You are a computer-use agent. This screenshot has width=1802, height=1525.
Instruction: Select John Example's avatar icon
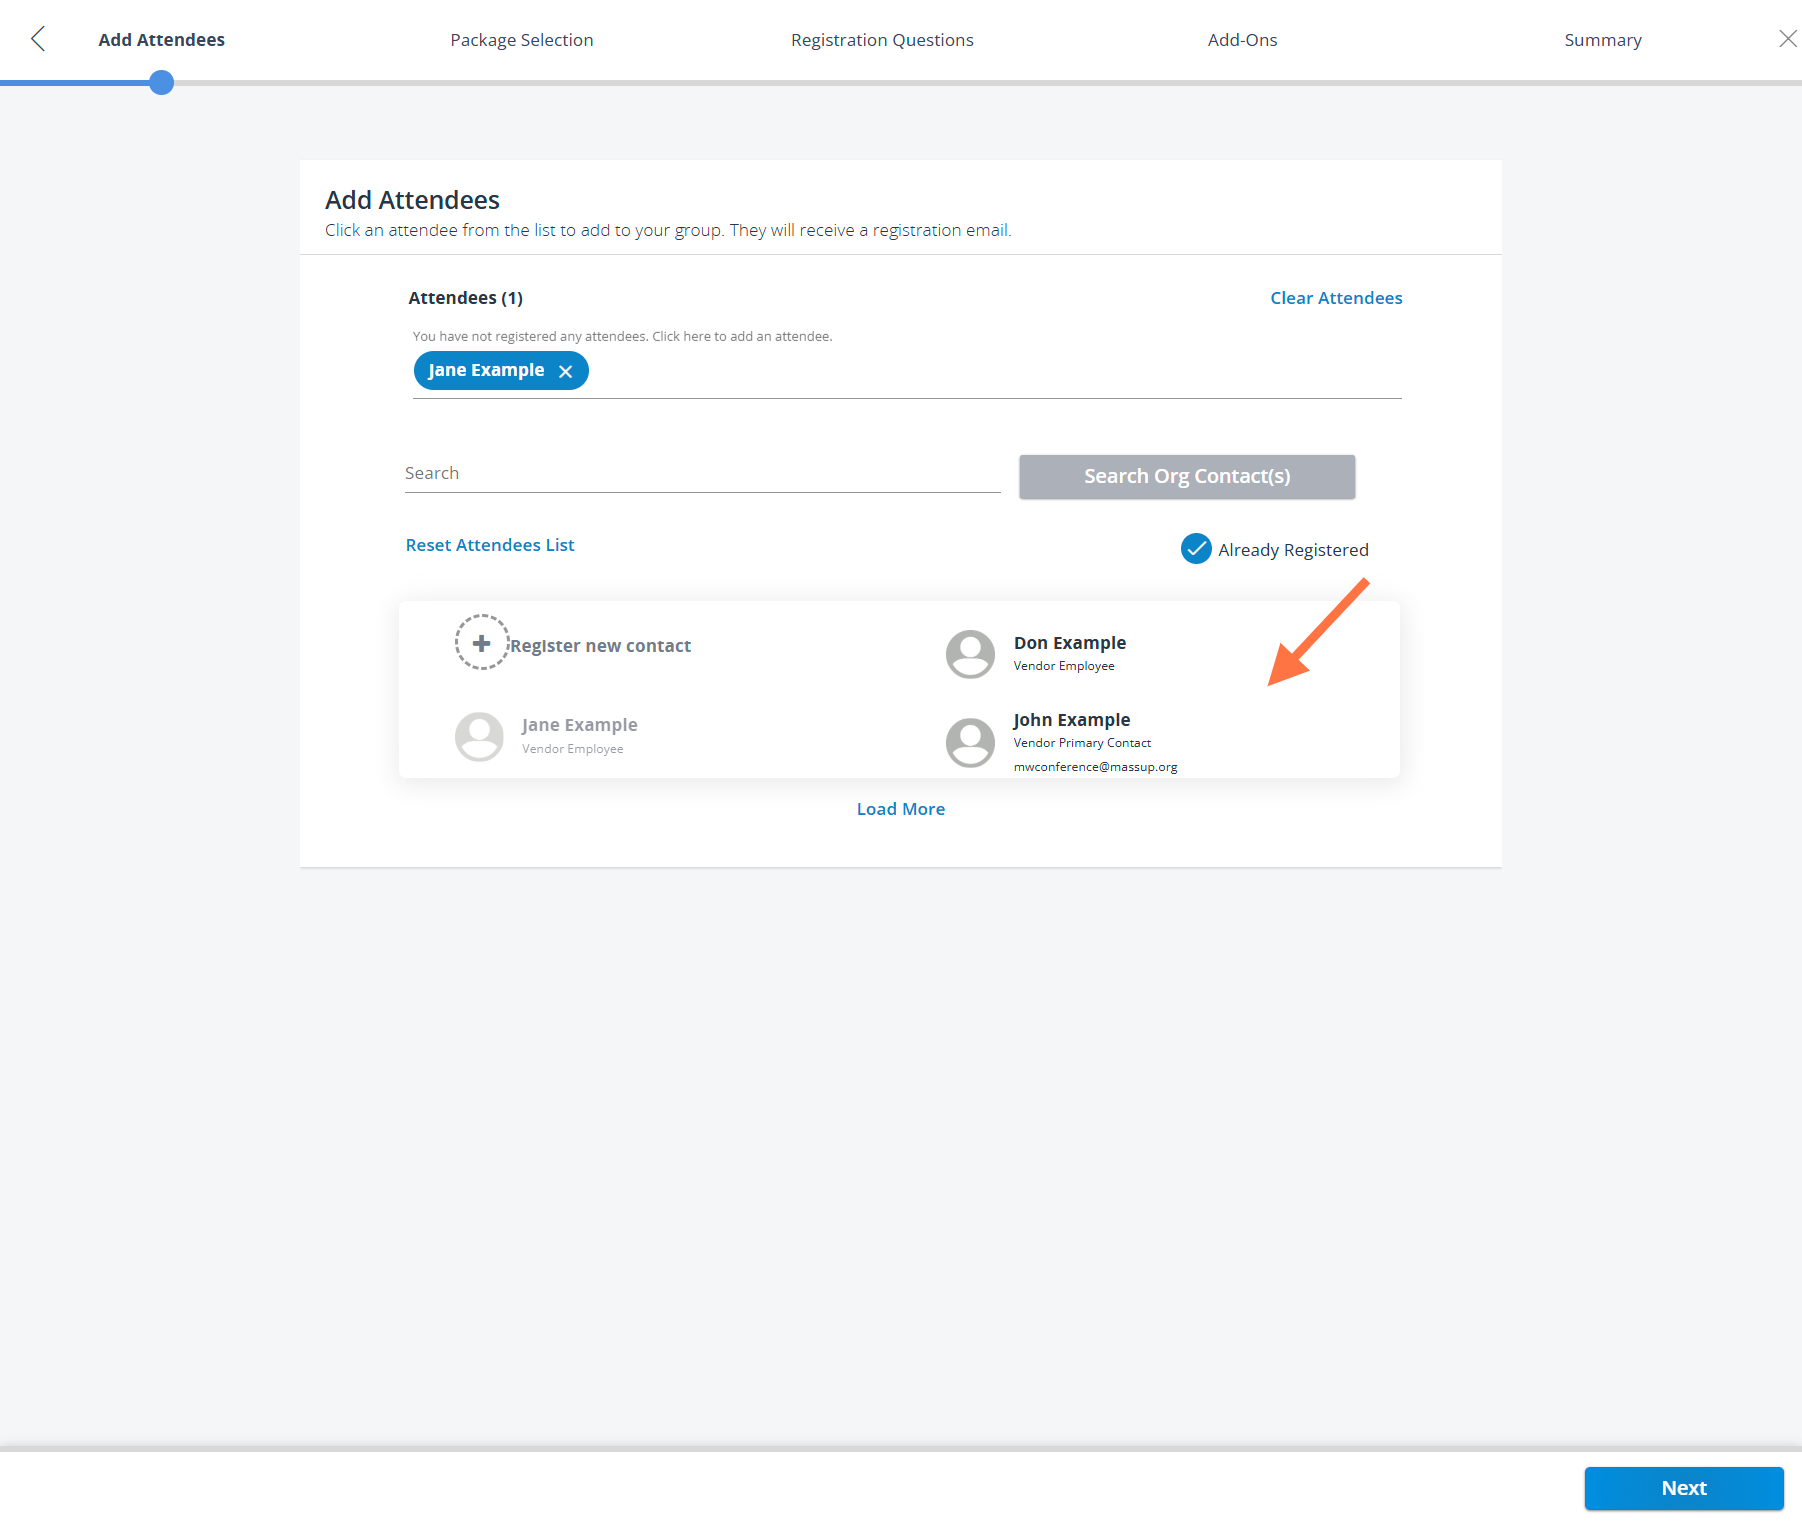click(970, 742)
